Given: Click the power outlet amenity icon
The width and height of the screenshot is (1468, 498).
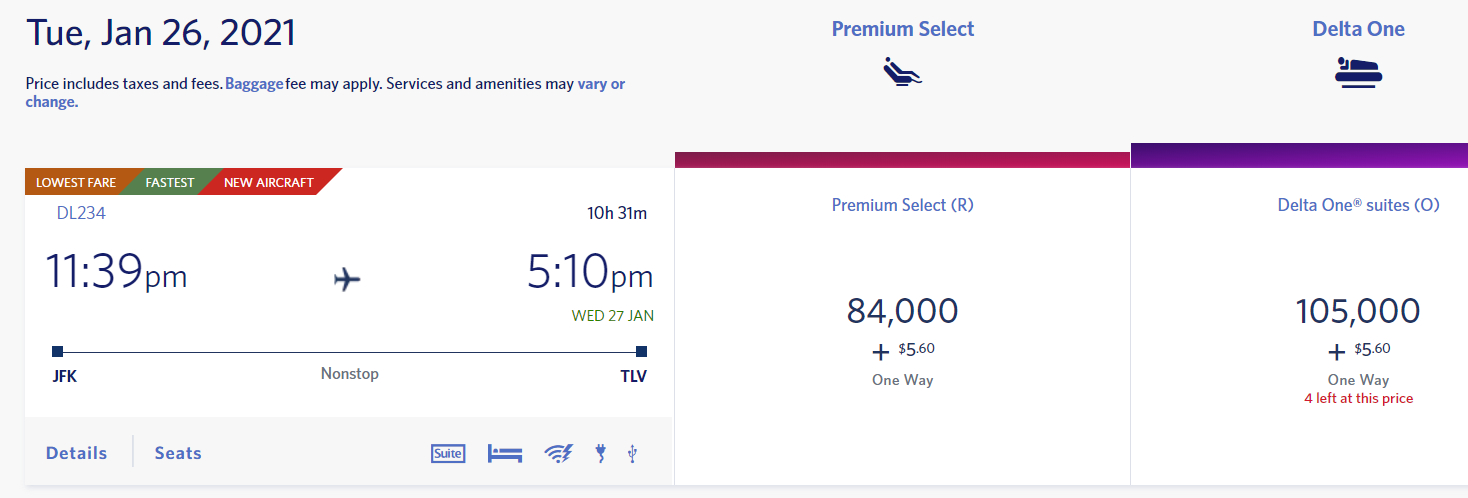Looking at the screenshot, I should click(600, 453).
